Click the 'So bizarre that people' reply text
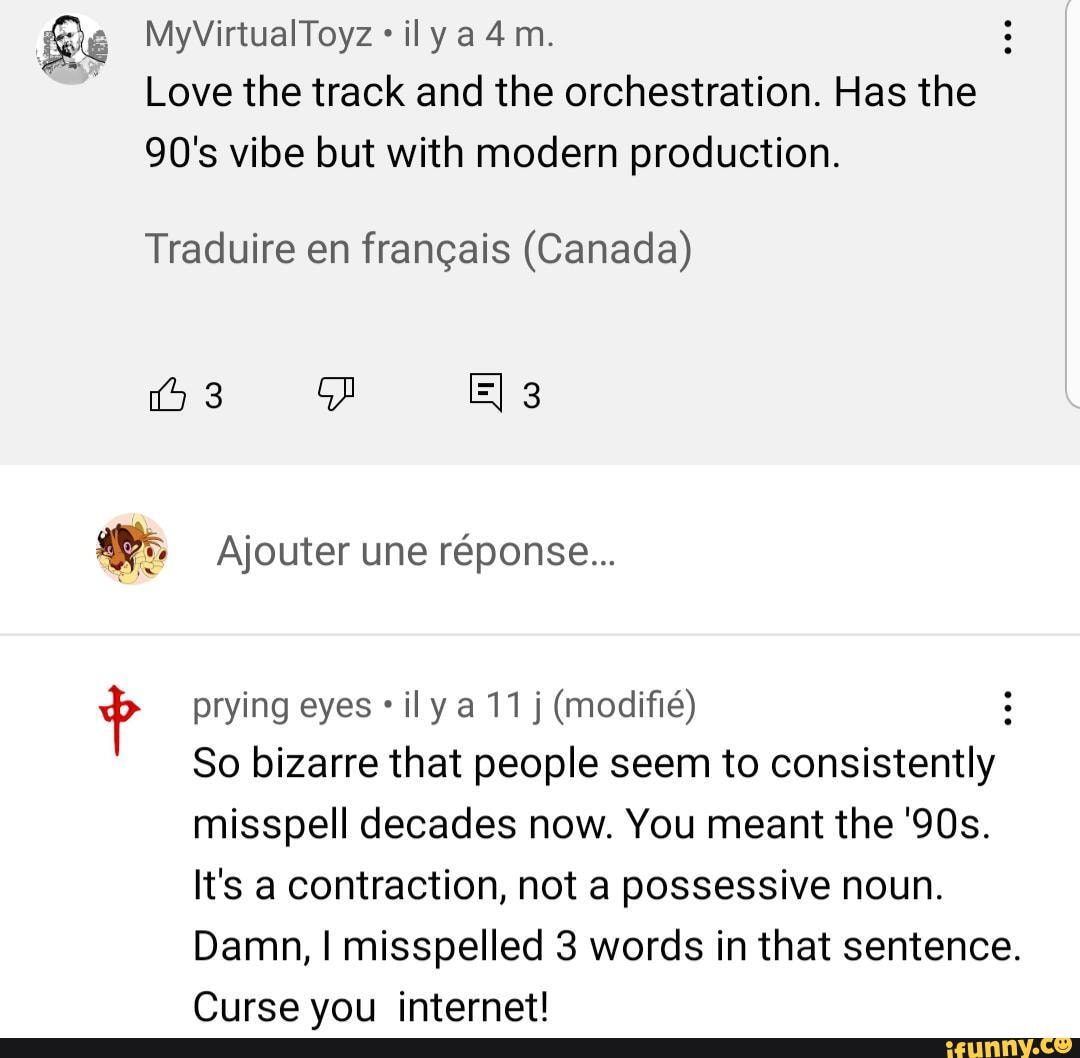 click(x=594, y=764)
